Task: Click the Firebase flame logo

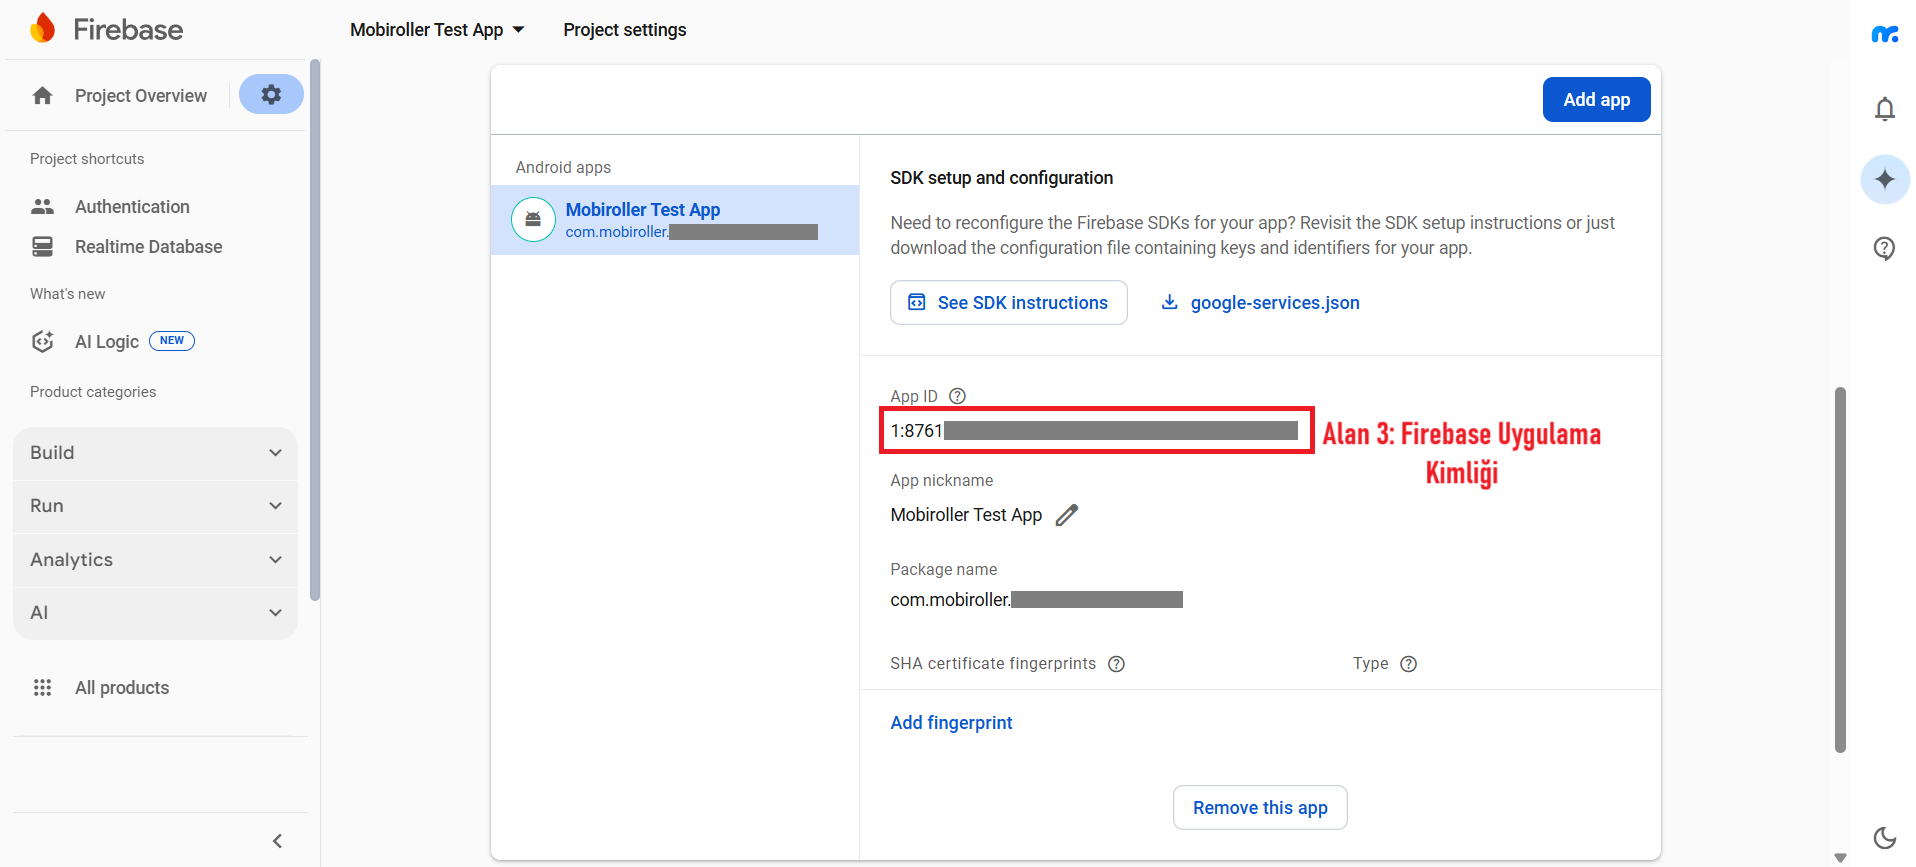Action: click(x=43, y=28)
